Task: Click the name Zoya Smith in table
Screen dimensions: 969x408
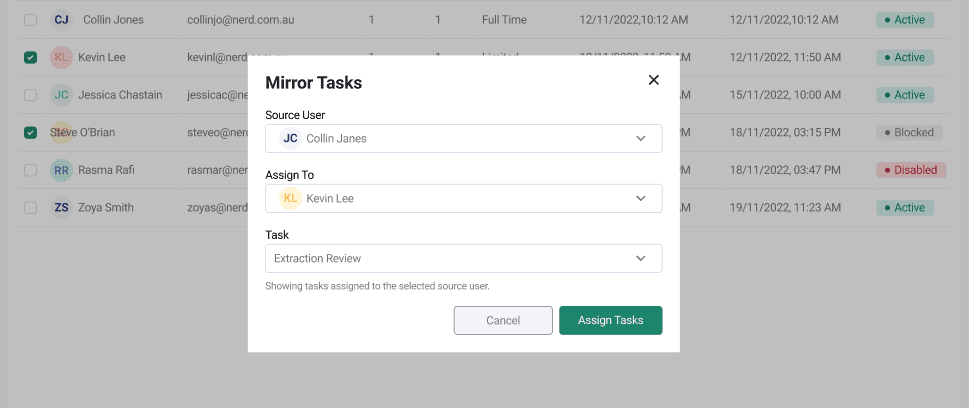Action: point(105,208)
